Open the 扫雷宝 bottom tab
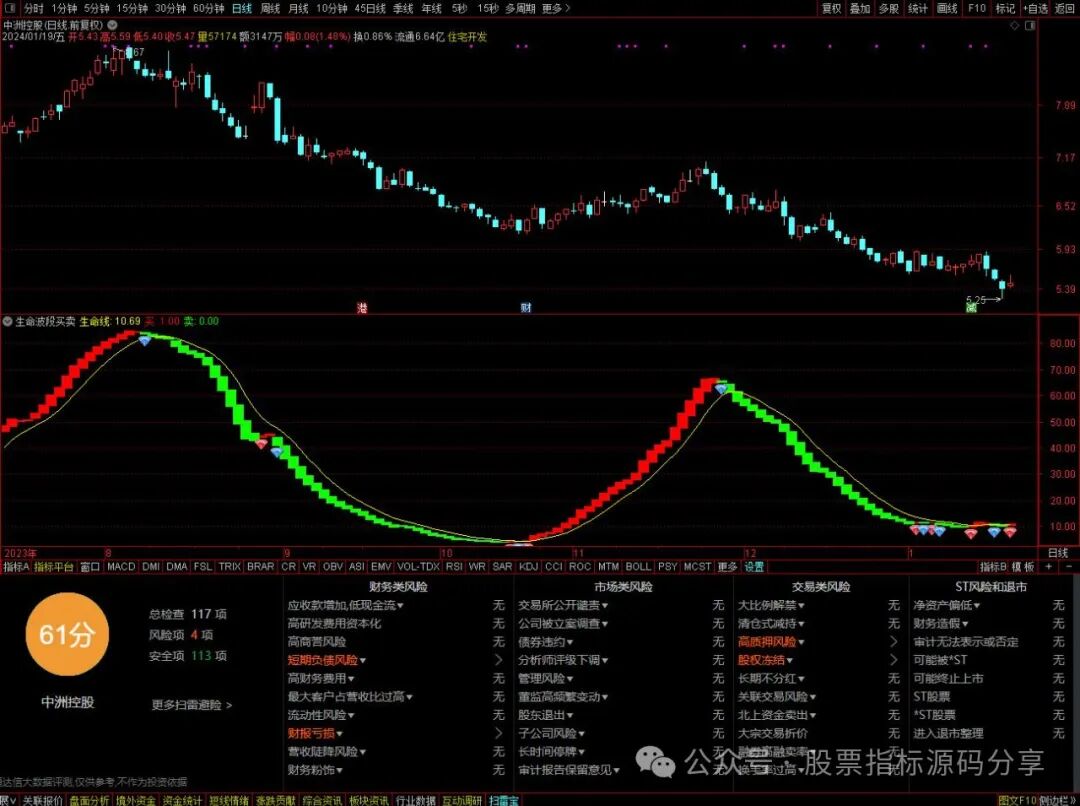Image resolution: width=1080 pixels, height=806 pixels. (x=503, y=800)
